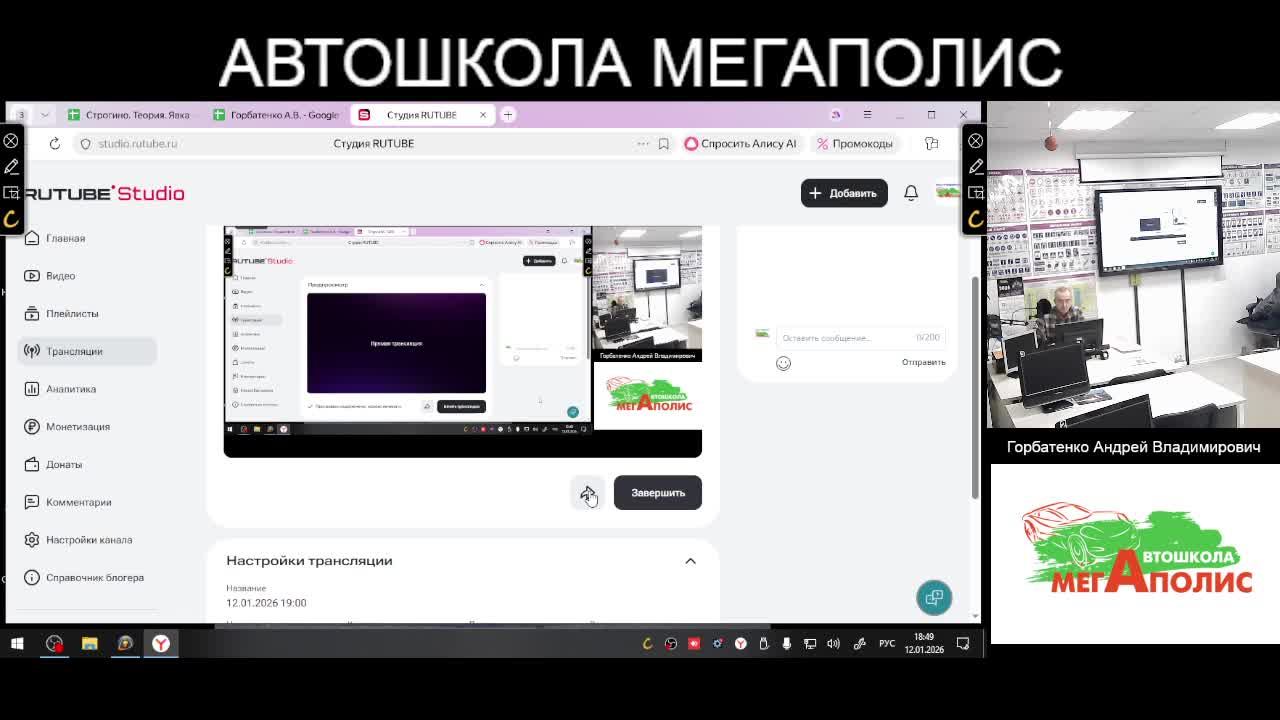
Task: Click Спросить Алису AI button
Action: [741, 144]
